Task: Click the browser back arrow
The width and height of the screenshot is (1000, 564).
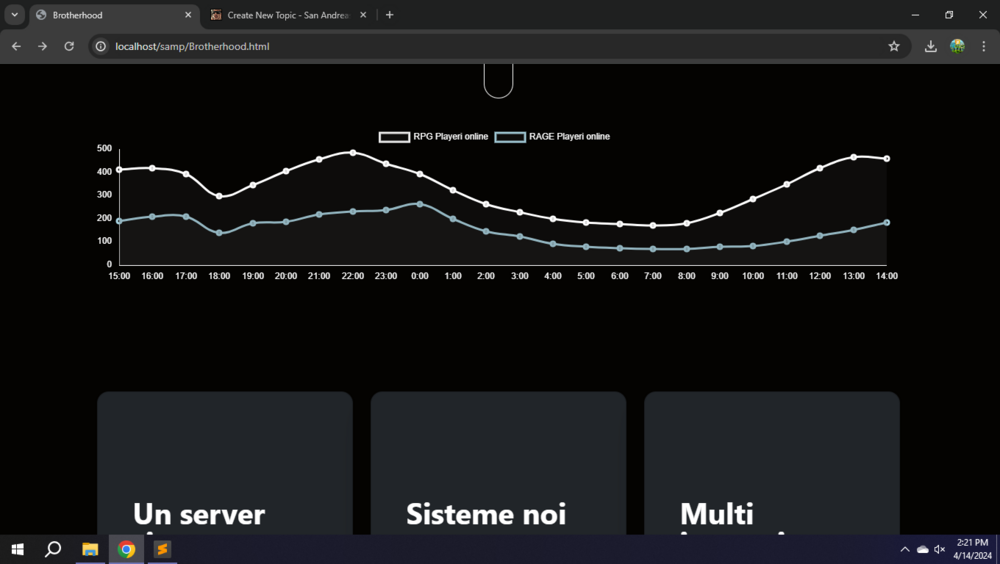Action: click(x=16, y=46)
